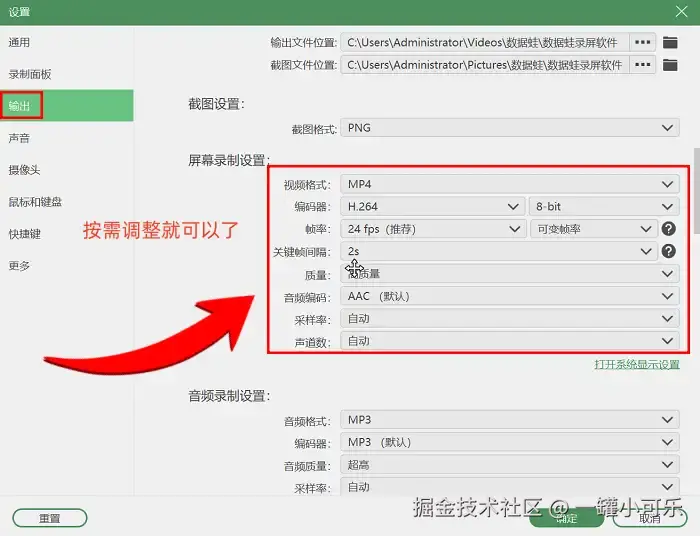Show help for keyframe interval setting
700x536 pixels.
coord(668,251)
